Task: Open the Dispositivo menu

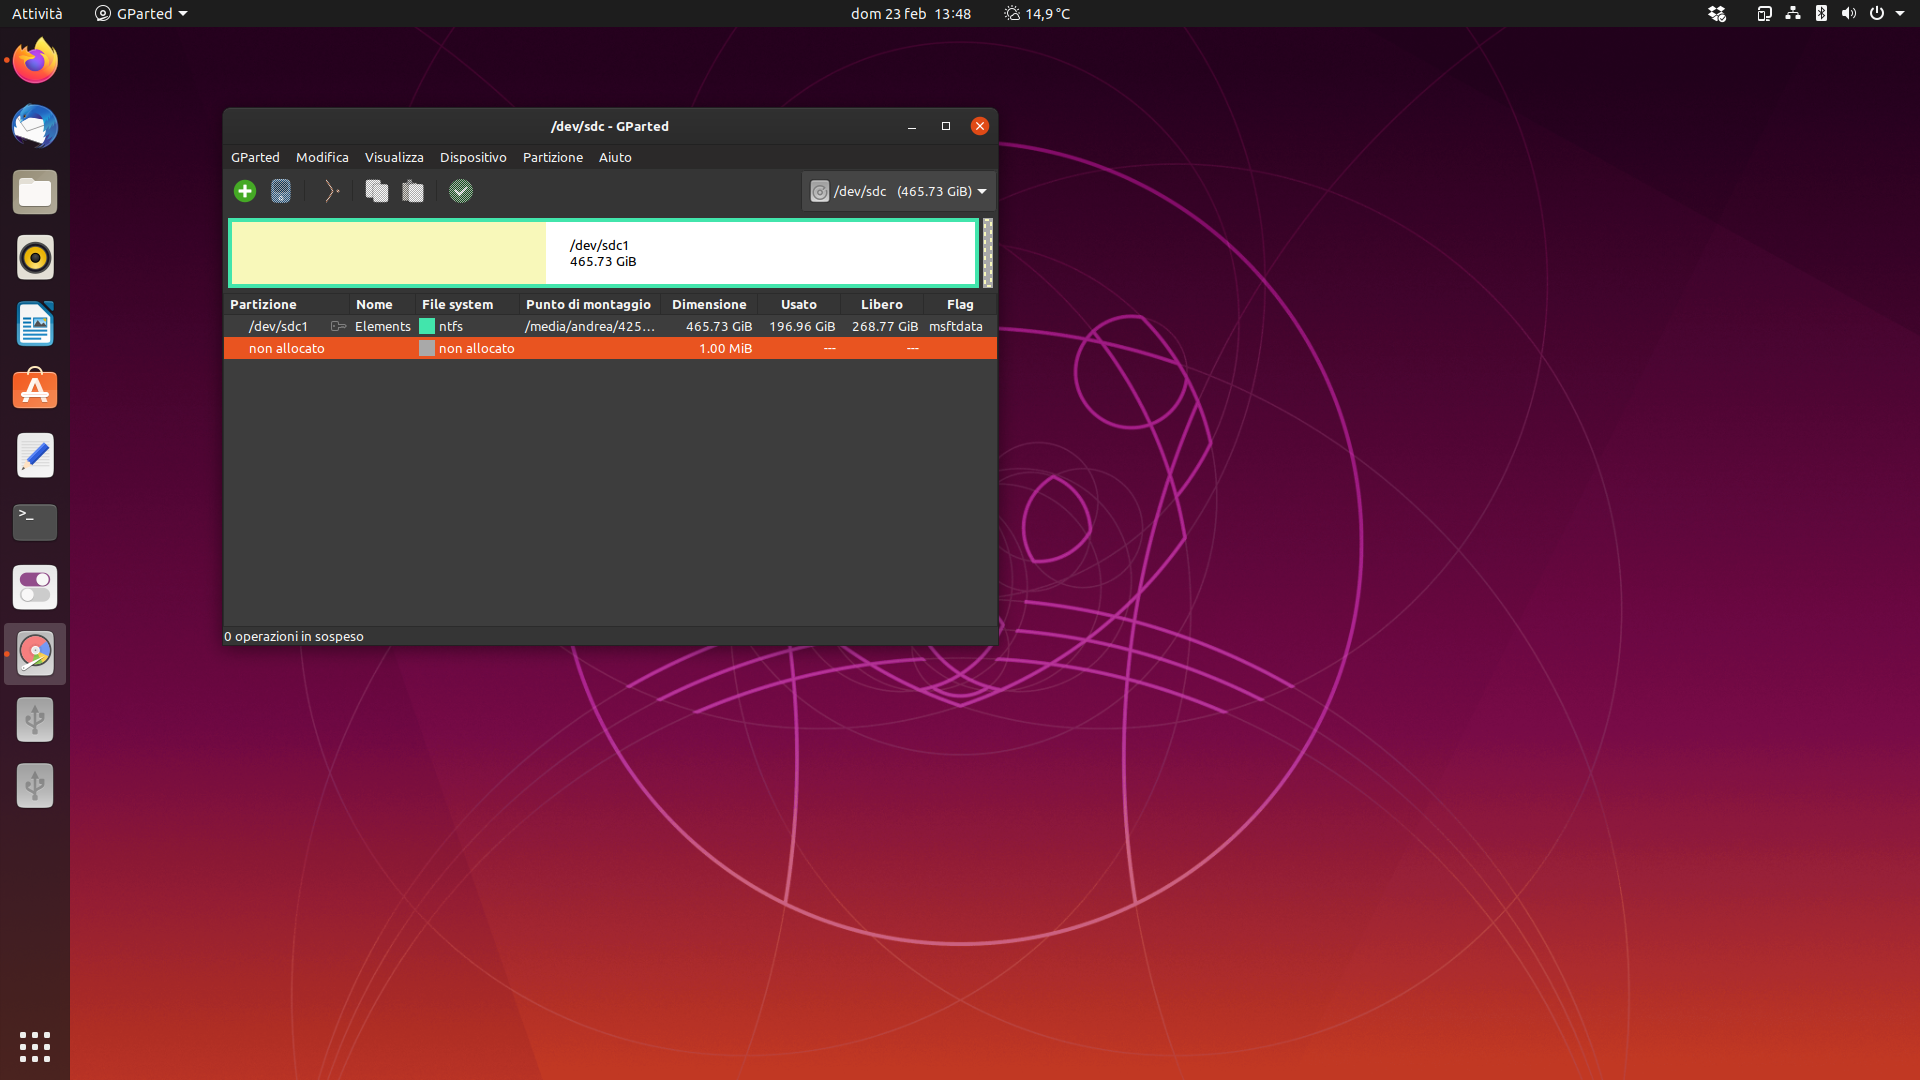Action: click(473, 157)
